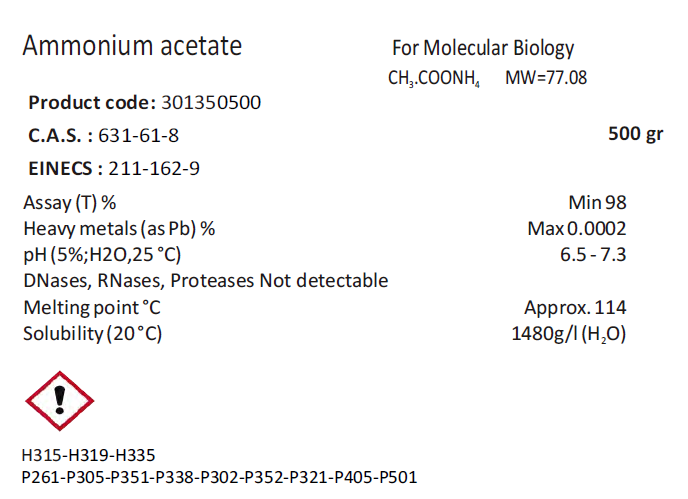Click the H315-H319-H335 hazard codes
Image resolution: width=688 pixels, height=499 pixels.
(88, 455)
